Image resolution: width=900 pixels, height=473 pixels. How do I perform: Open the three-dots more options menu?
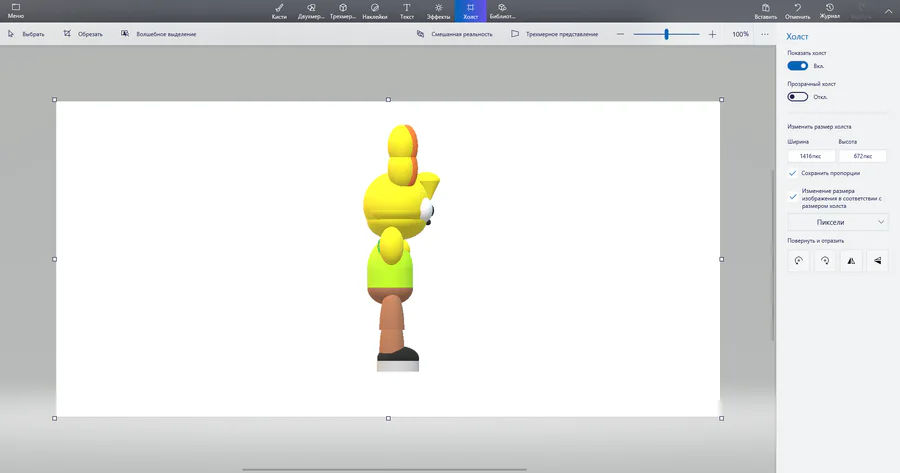click(765, 34)
